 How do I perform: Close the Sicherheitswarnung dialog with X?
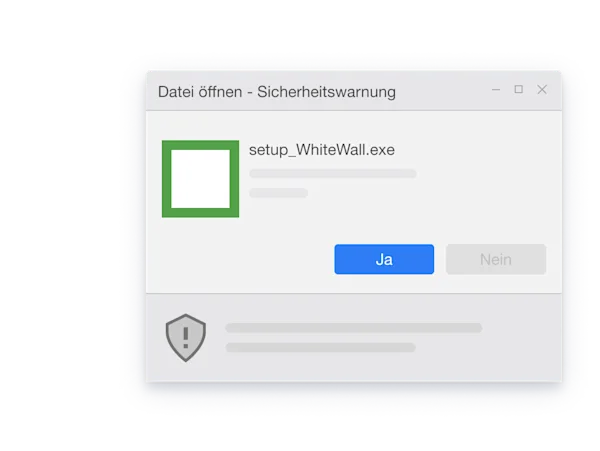tap(542, 90)
